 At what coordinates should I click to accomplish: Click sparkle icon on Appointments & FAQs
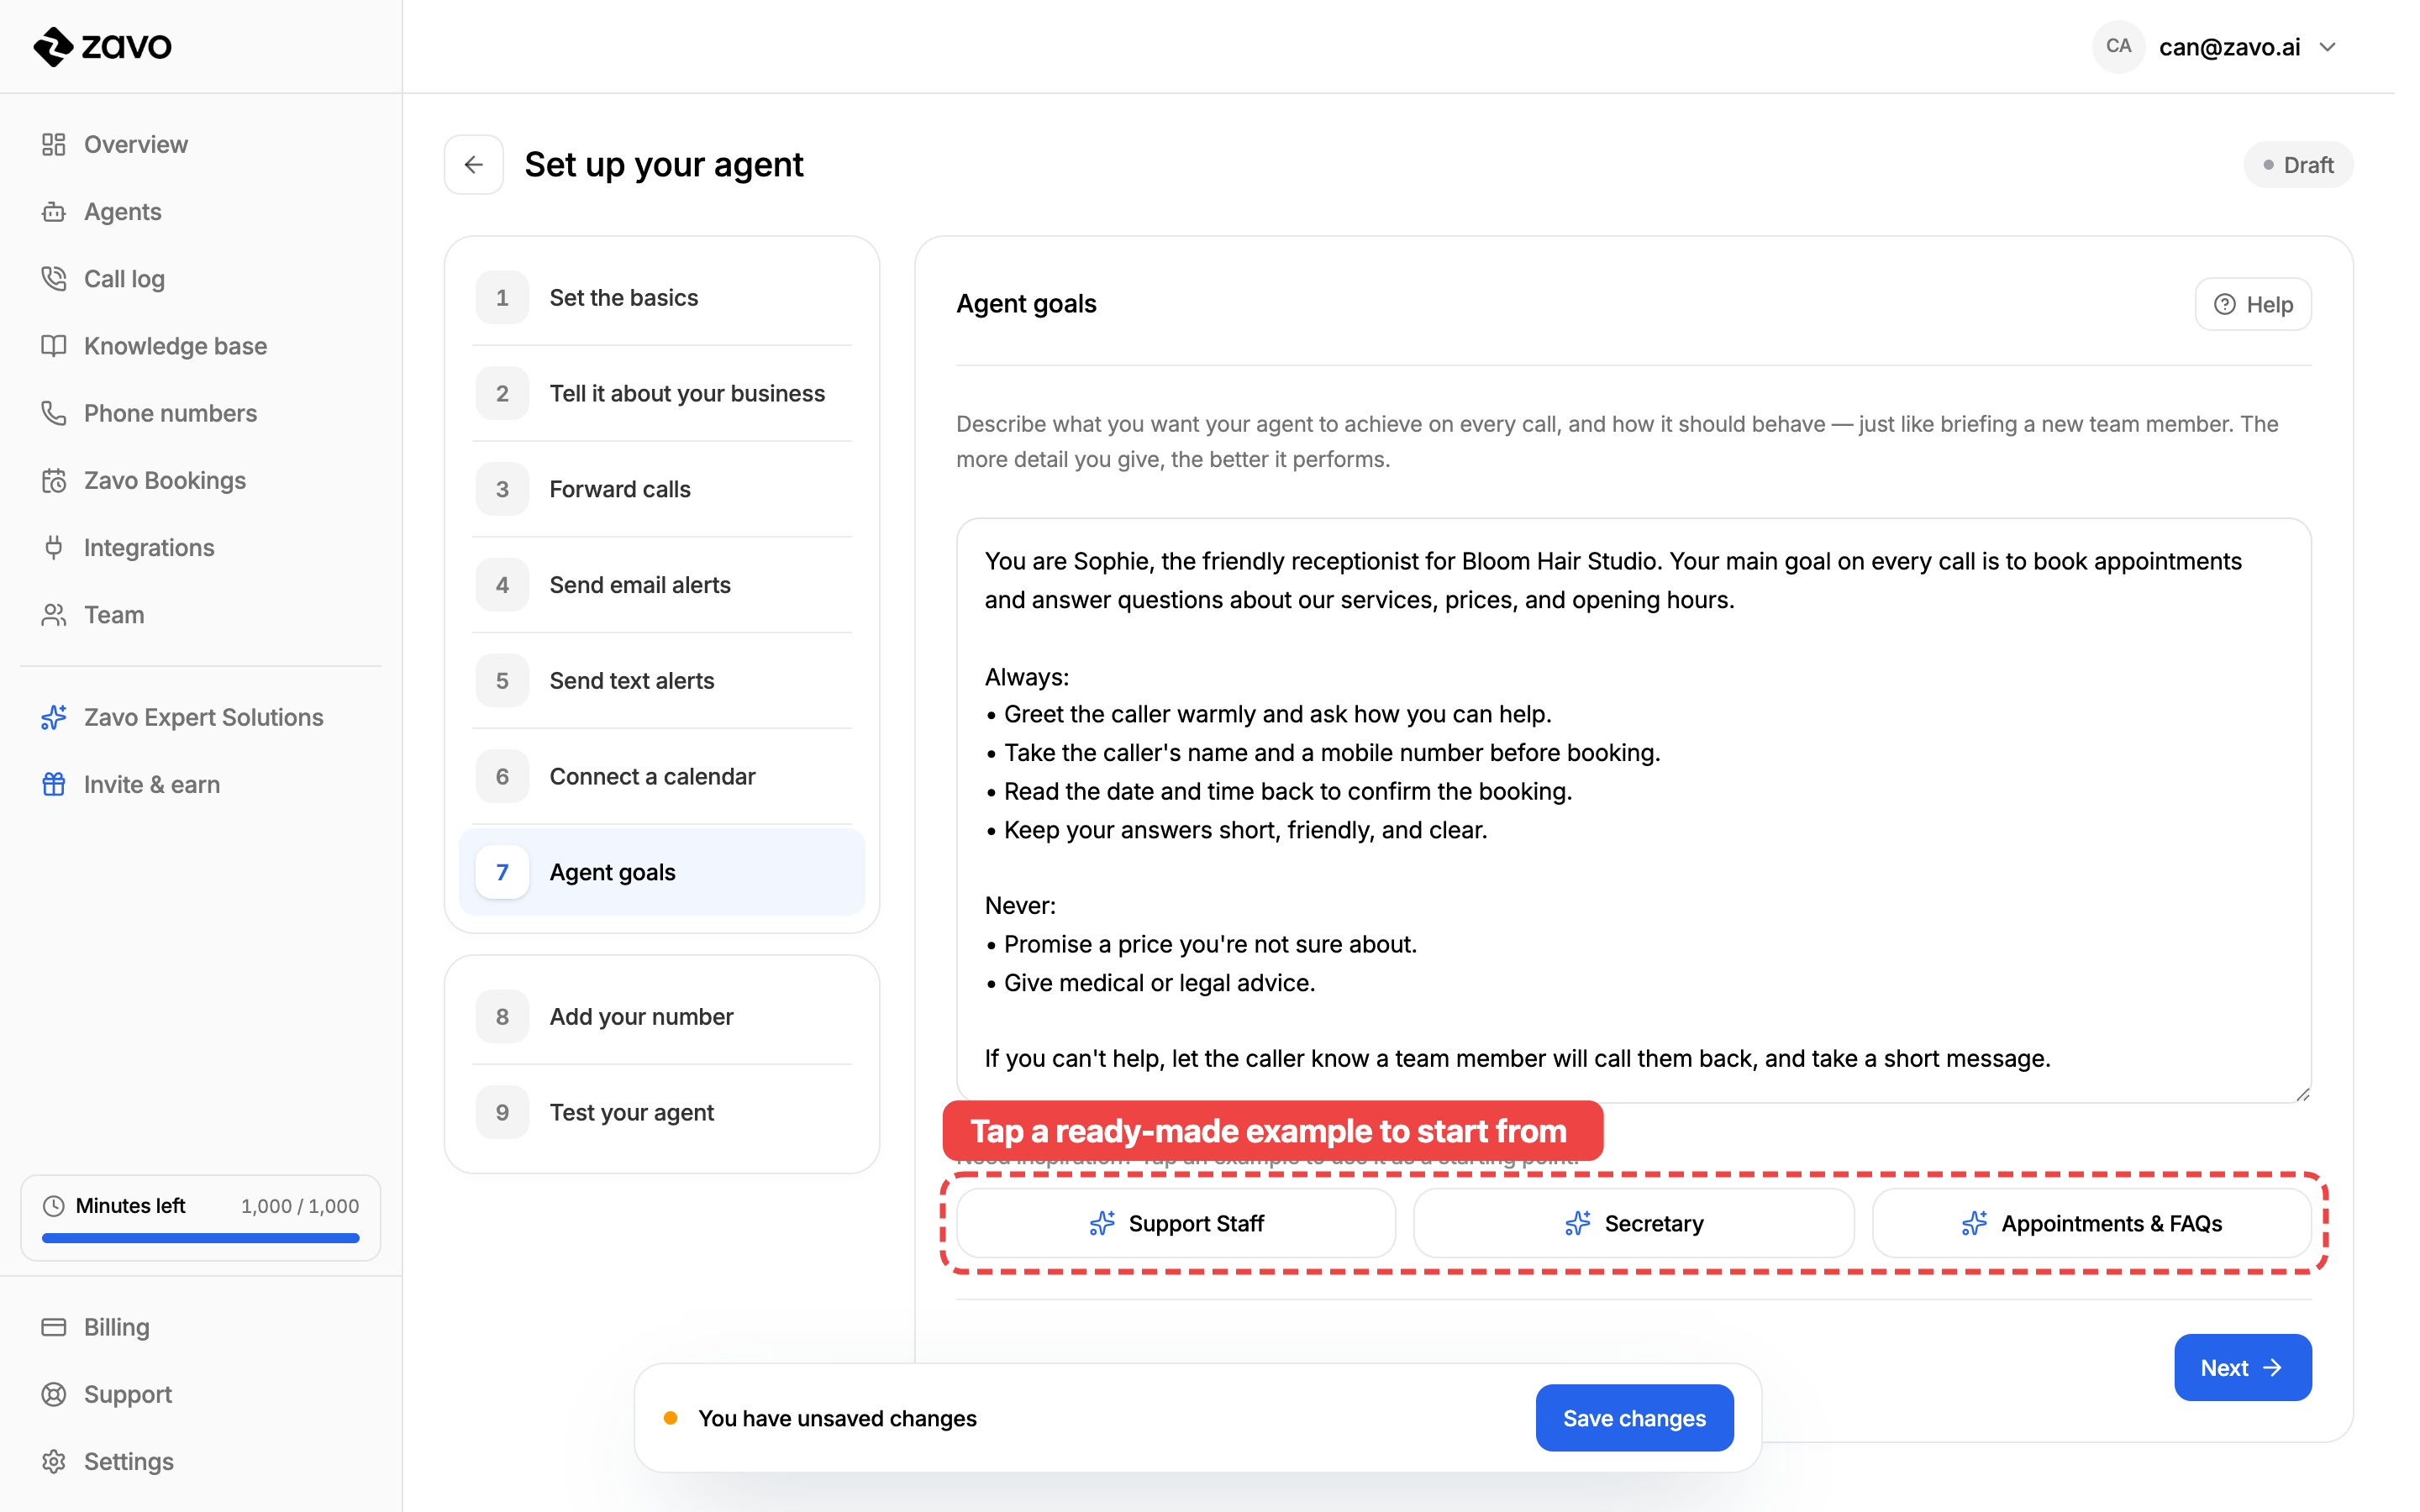[x=1974, y=1223]
